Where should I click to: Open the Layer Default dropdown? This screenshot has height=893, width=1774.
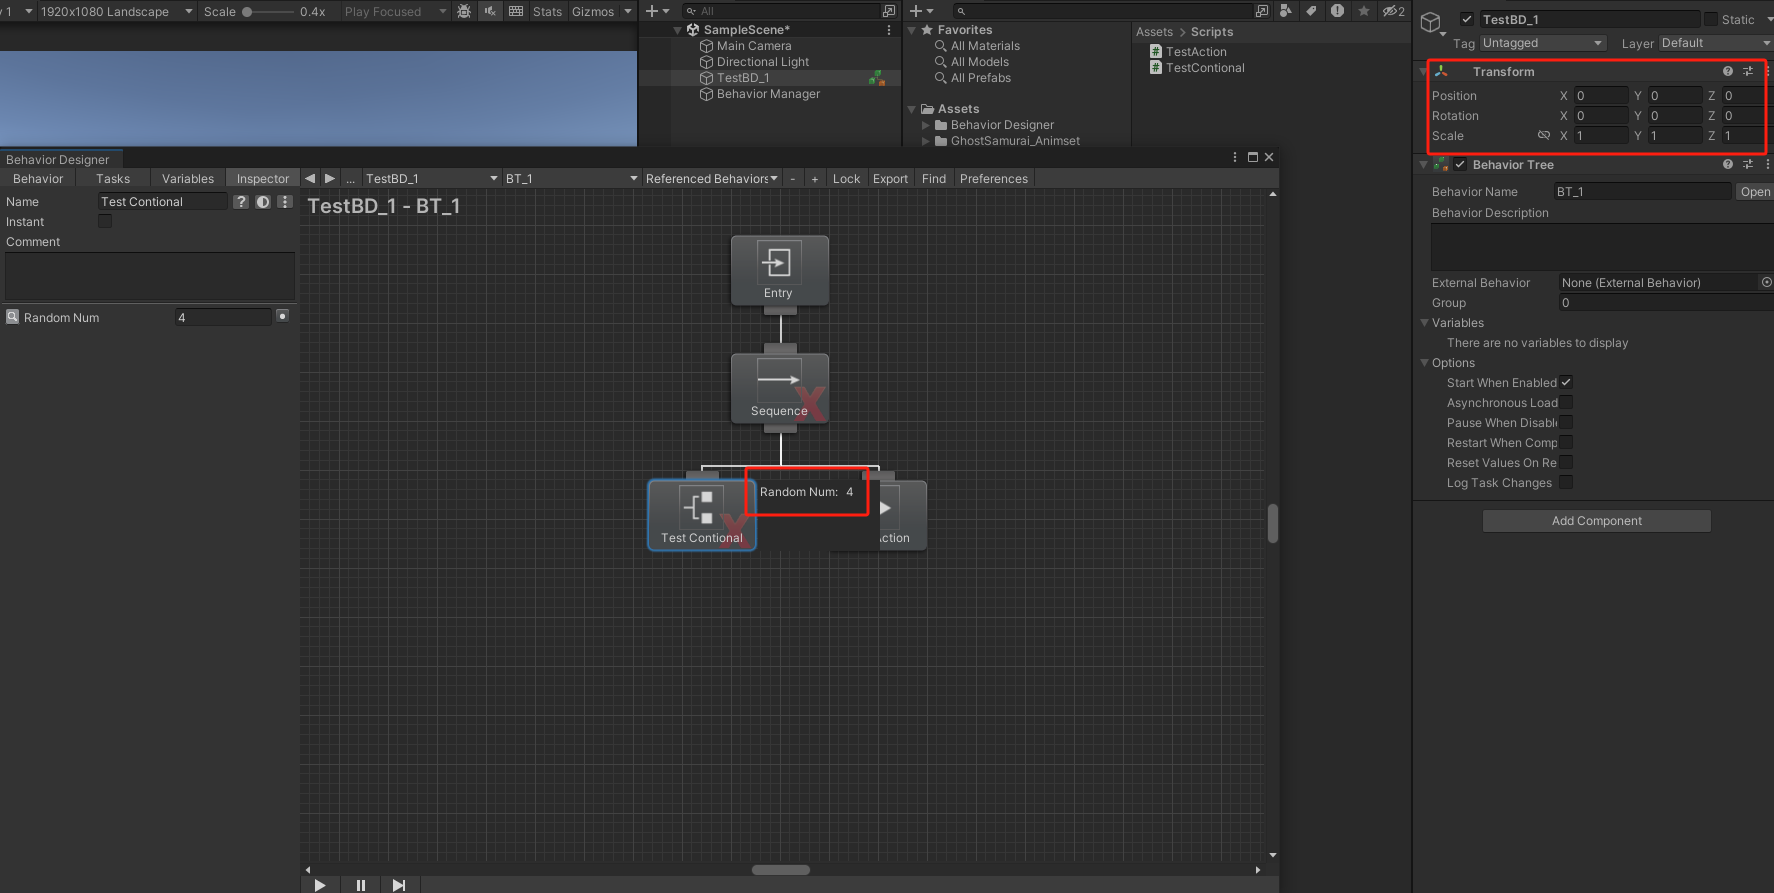pyautogui.click(x=1714, y=43)
